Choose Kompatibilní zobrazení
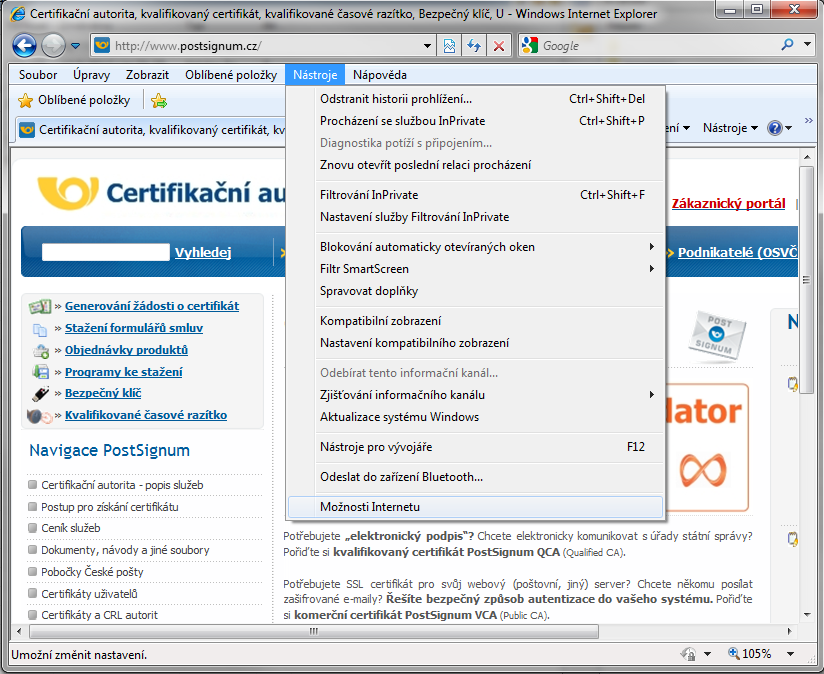824x674 pixels. click(x=476, y=321)
